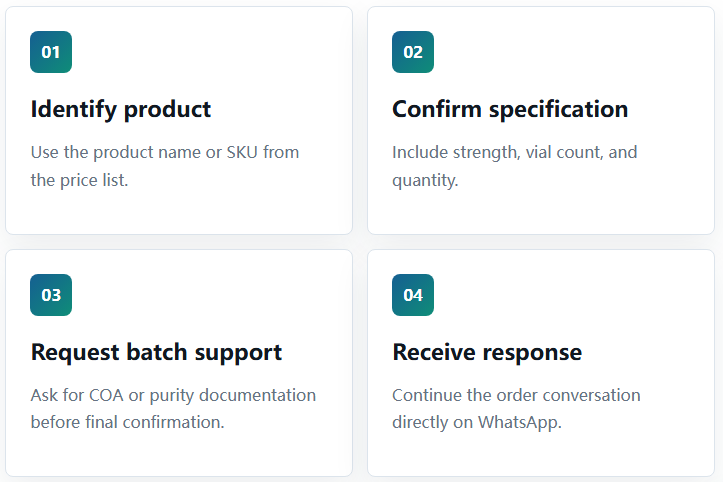
Task: Select the 'before final confirmation' text line
Action: tap(127, 422)
